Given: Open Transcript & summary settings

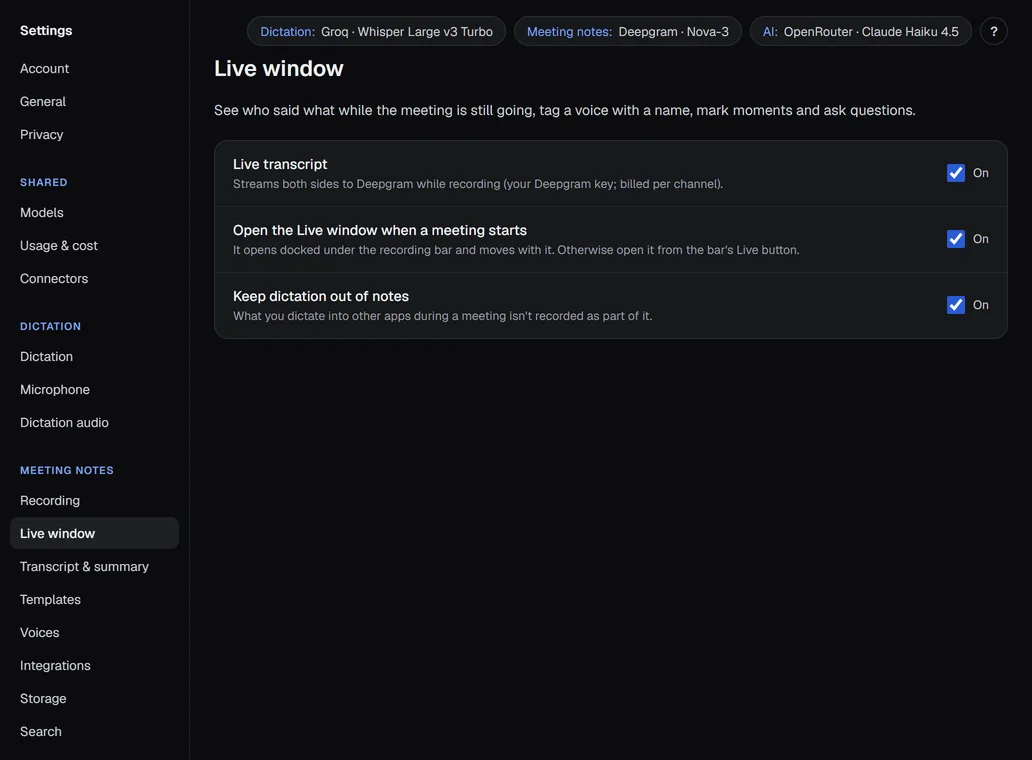Looking at the screenshot, I should click(x=94, y=567).
